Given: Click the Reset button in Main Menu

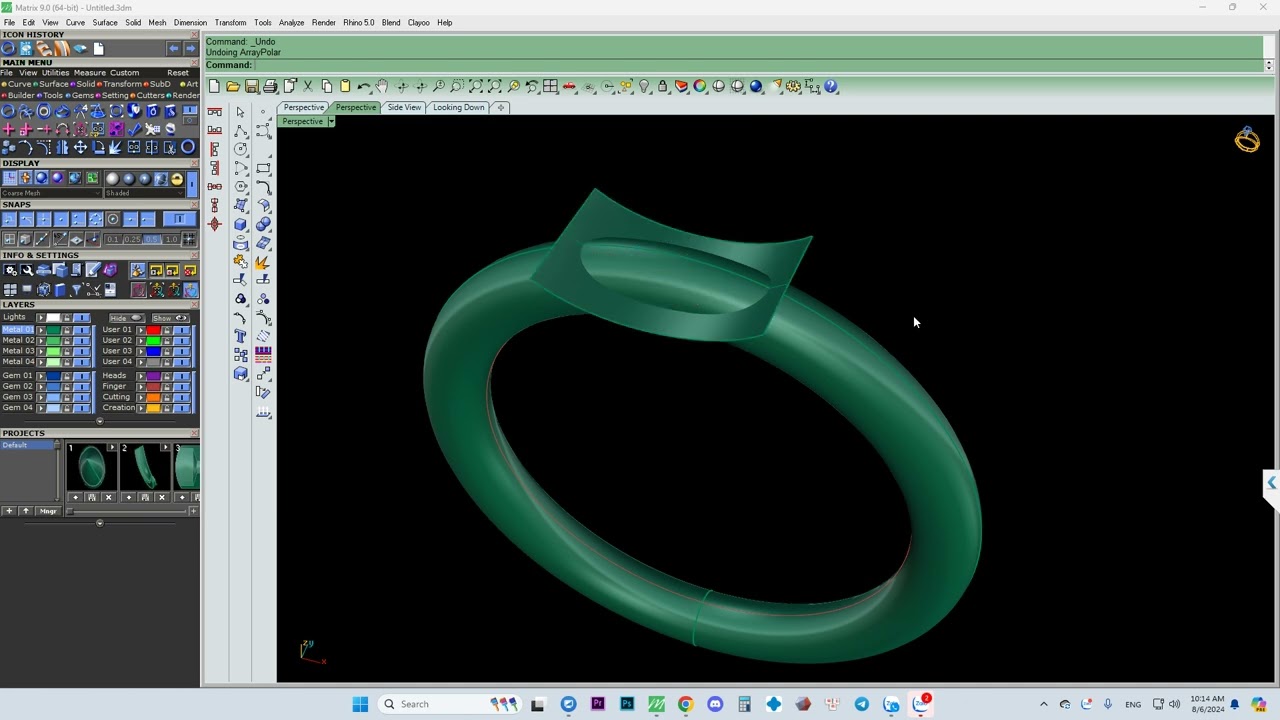Looking at the screenshot, I should [x=178, y=72].
